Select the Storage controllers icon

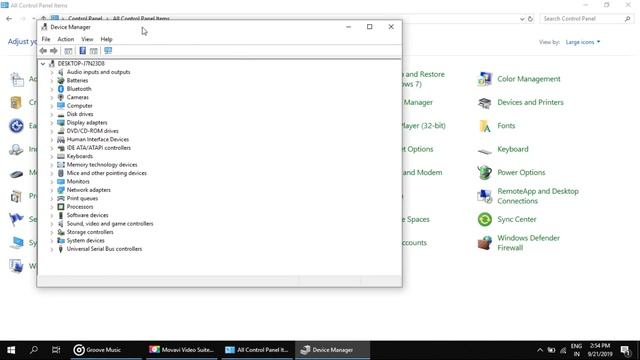click(x=61, y=232)
